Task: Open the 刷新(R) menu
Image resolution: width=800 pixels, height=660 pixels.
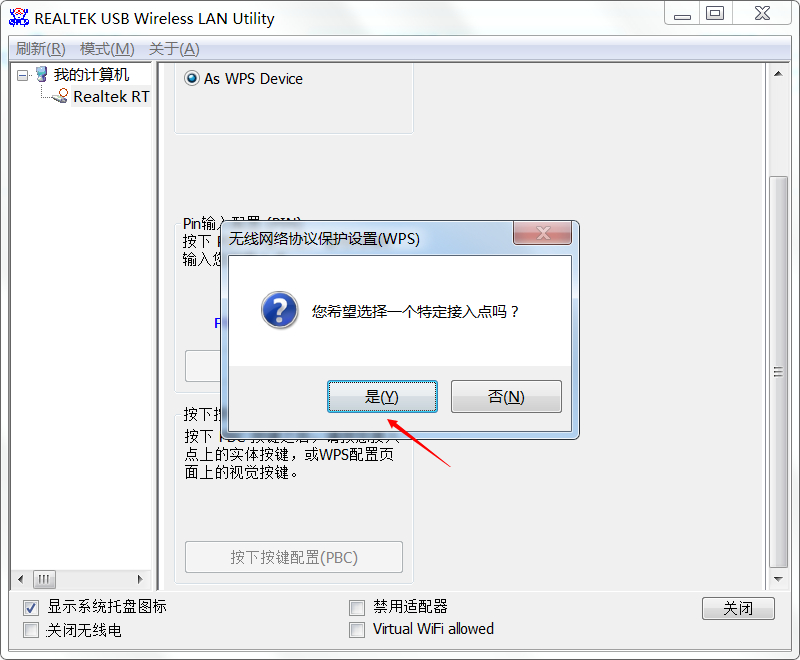Action: (40, 49)
